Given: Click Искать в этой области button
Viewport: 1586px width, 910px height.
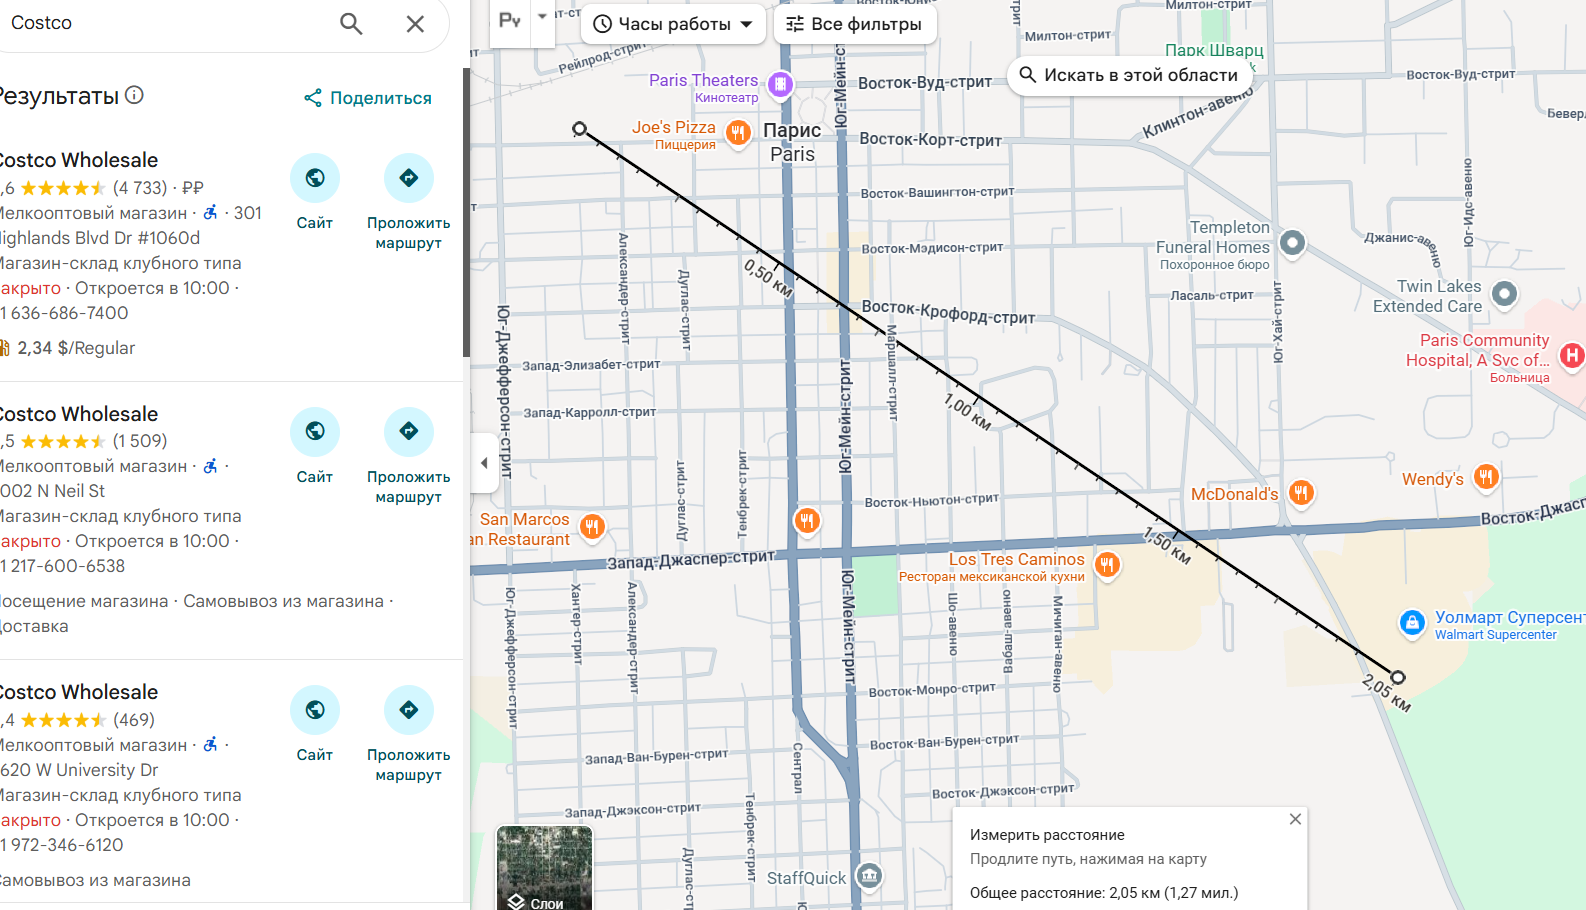Looking at the screenshot, I should (x=1129, y=75).
